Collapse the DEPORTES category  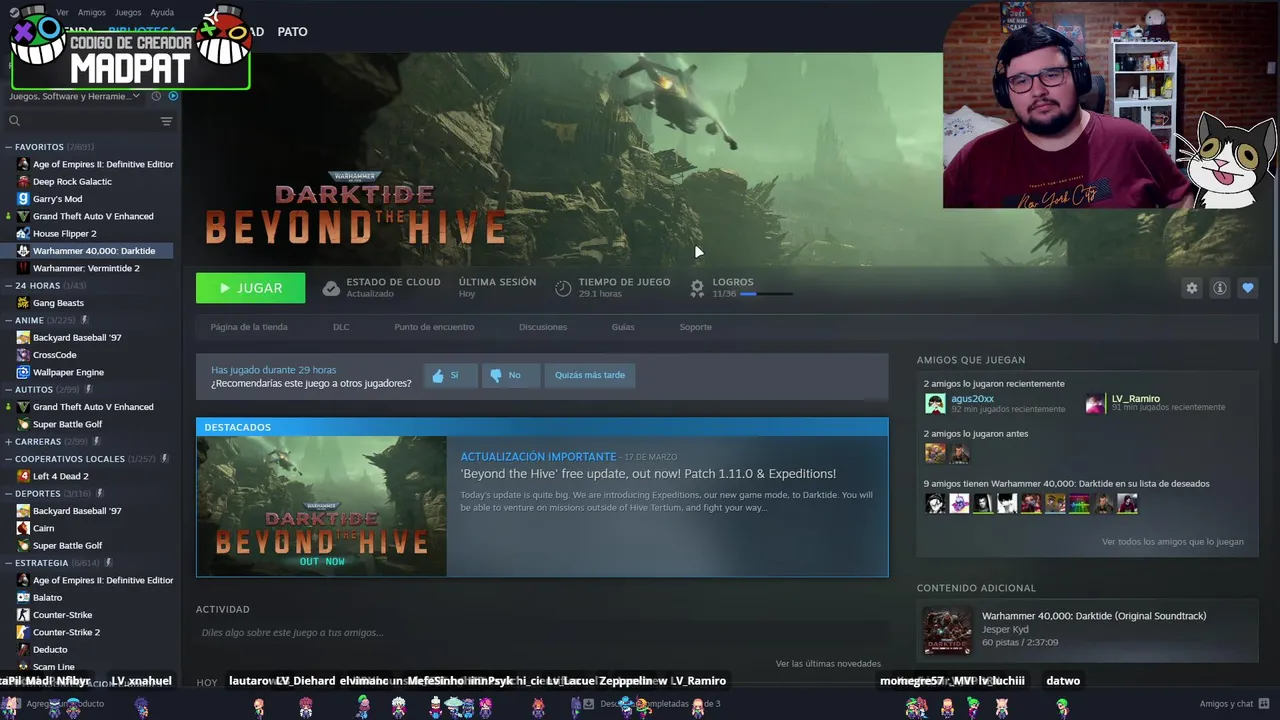tap(8, 493)
